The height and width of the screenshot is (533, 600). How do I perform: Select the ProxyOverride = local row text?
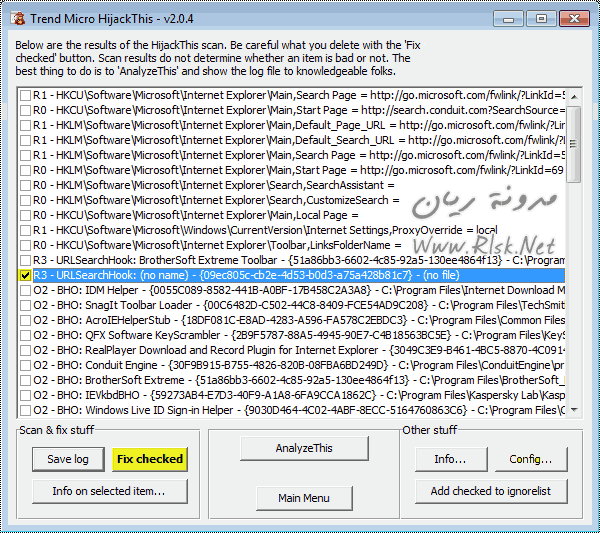265,230
